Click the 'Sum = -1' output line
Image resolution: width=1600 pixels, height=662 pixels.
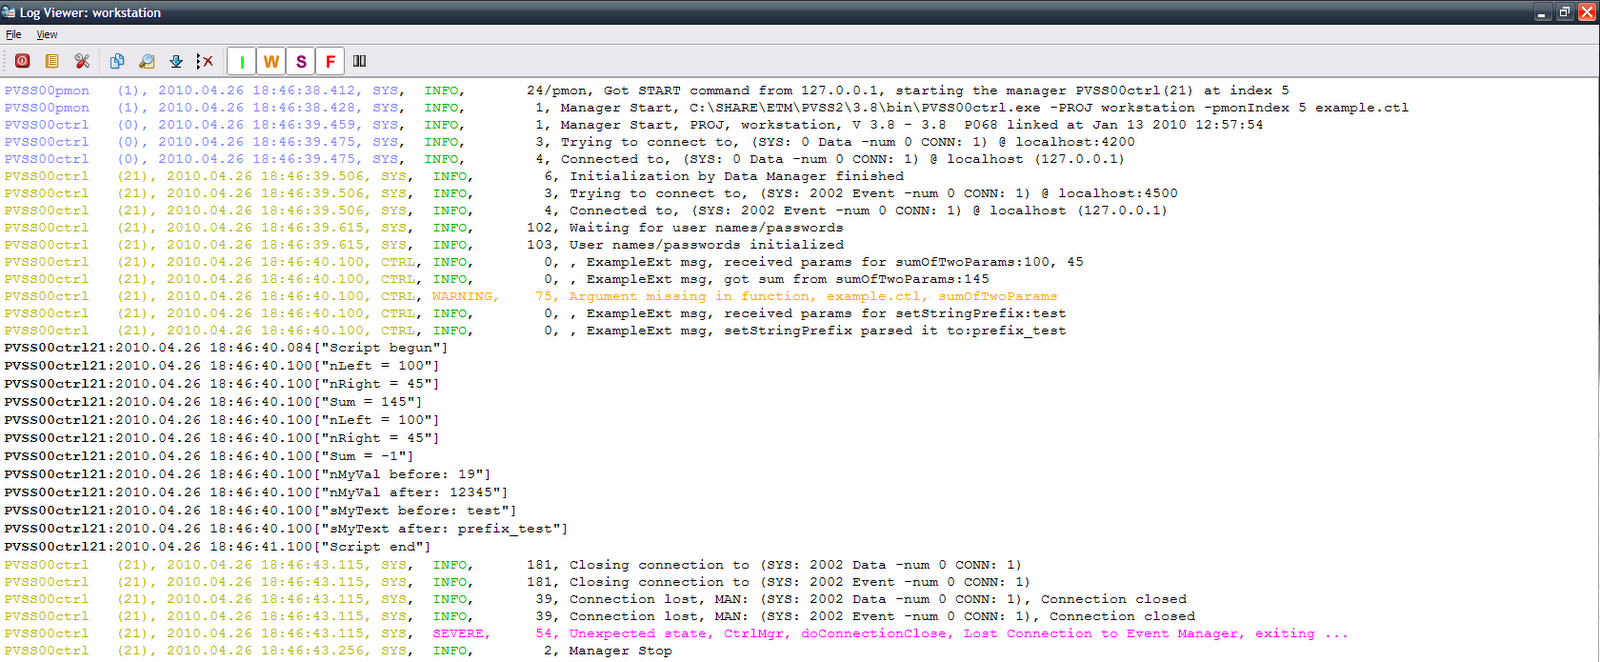click(209, 455)
